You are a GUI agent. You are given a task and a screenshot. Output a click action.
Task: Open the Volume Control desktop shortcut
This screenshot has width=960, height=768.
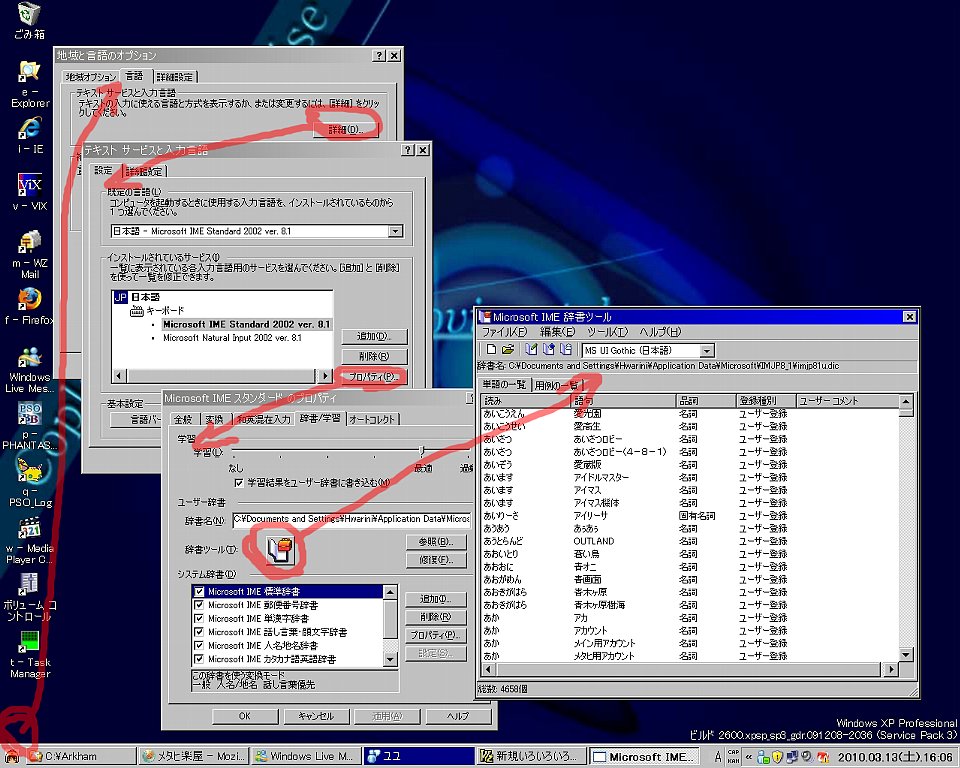click(29, 598)
